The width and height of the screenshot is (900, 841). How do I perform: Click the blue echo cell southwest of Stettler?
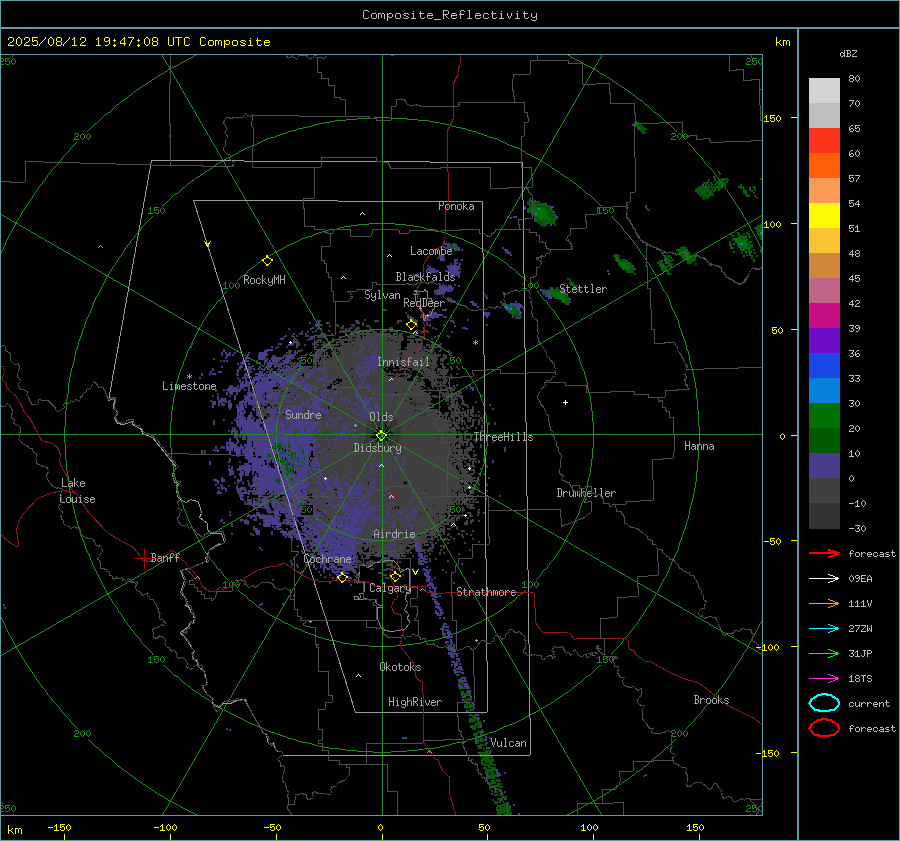(x=513, y=309)
